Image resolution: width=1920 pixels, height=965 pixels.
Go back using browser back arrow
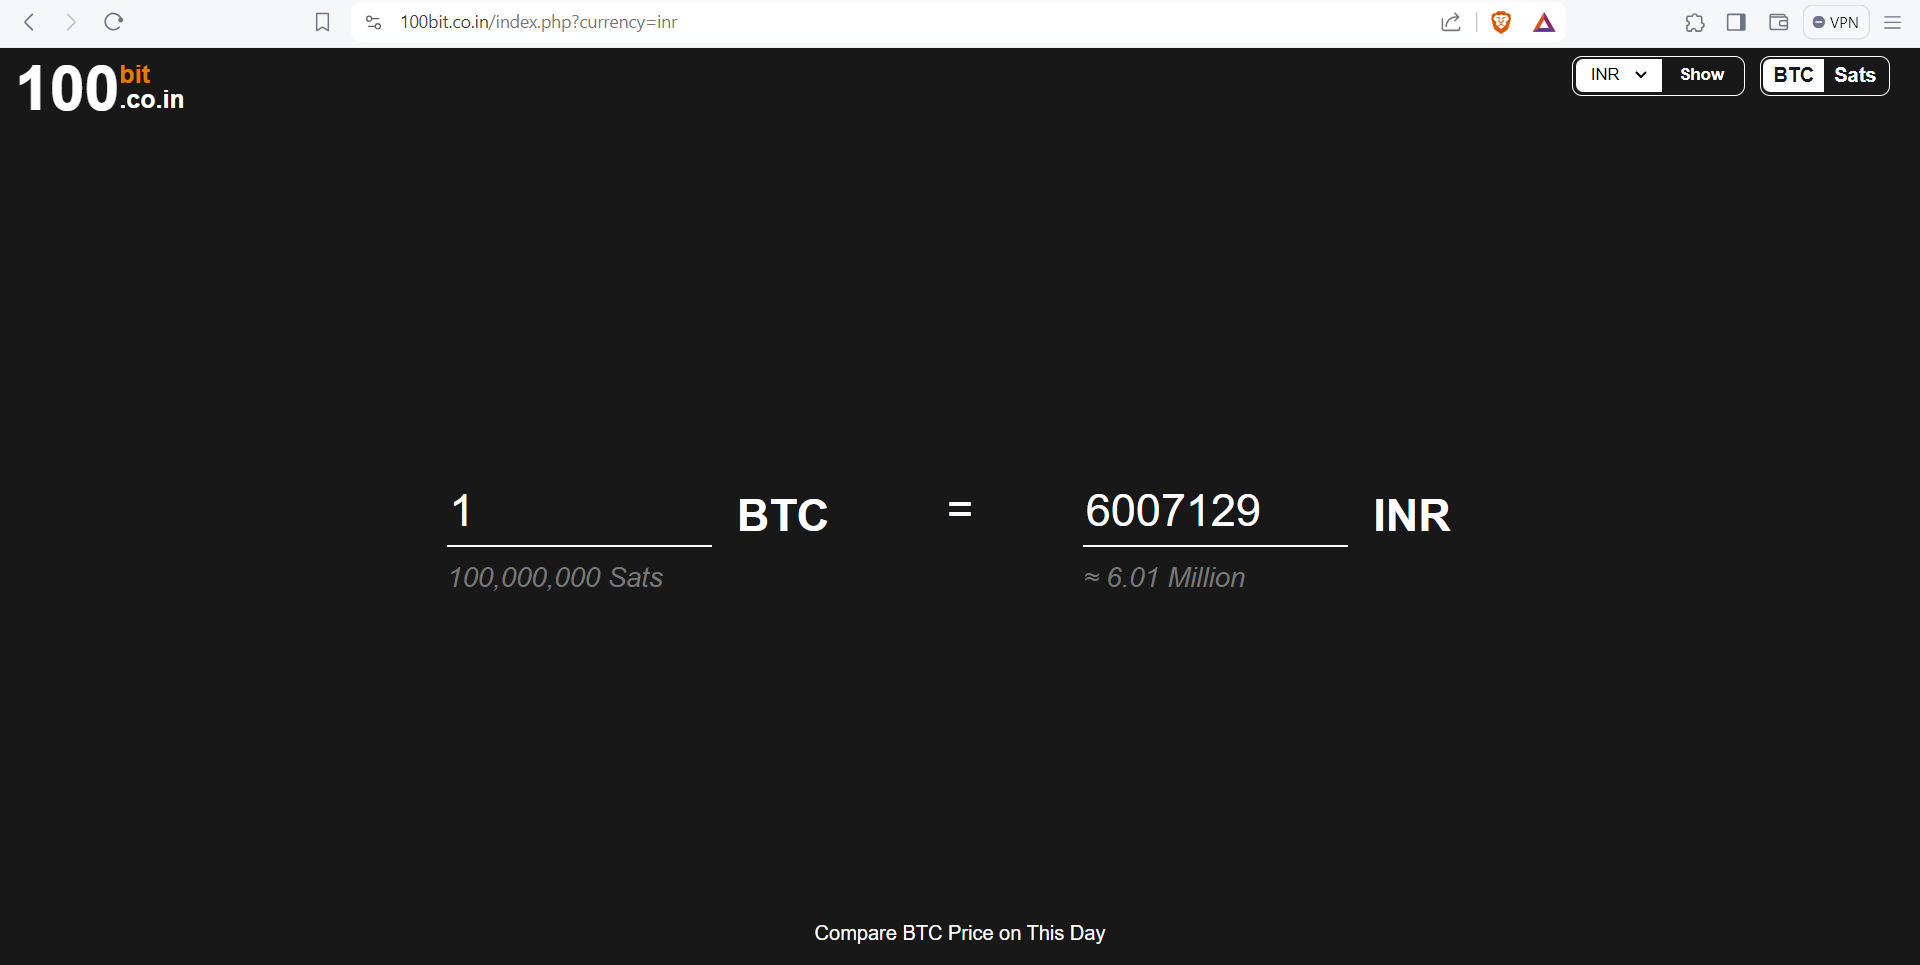(30, 22)
